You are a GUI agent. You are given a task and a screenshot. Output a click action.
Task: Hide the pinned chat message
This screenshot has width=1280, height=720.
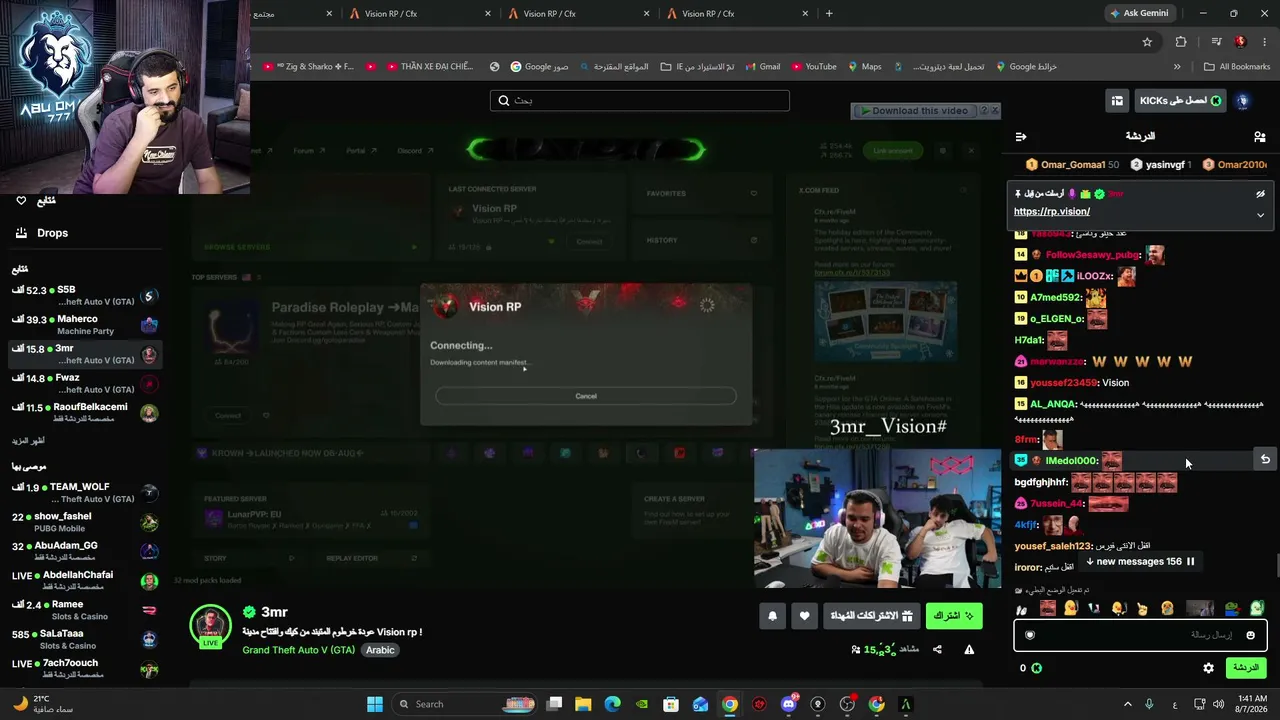tap(1260, 194)
